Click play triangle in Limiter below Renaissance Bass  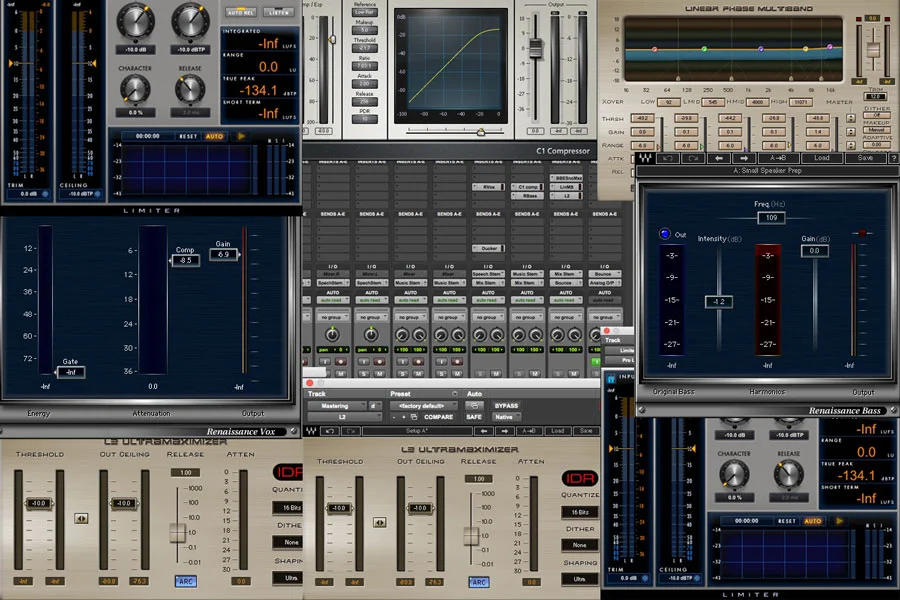tap(839, 521)
